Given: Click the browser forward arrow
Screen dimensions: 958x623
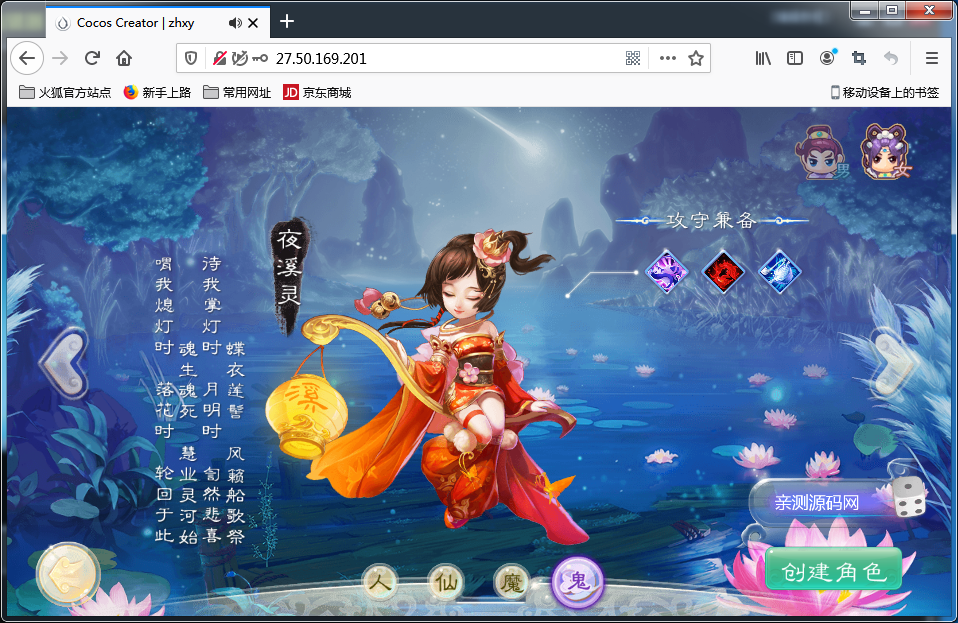Looking at the screenshot, I should (60, 58).
